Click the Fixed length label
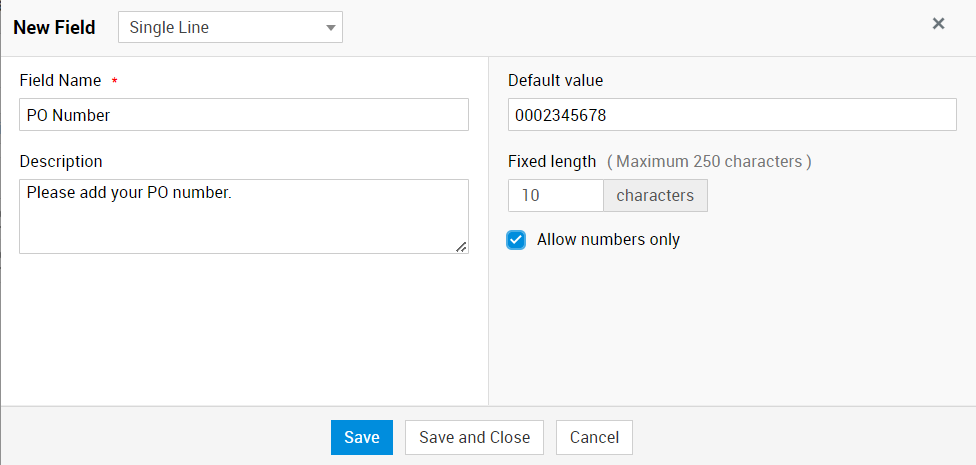This screenshot has width=976, height=465. click(552, 161)
